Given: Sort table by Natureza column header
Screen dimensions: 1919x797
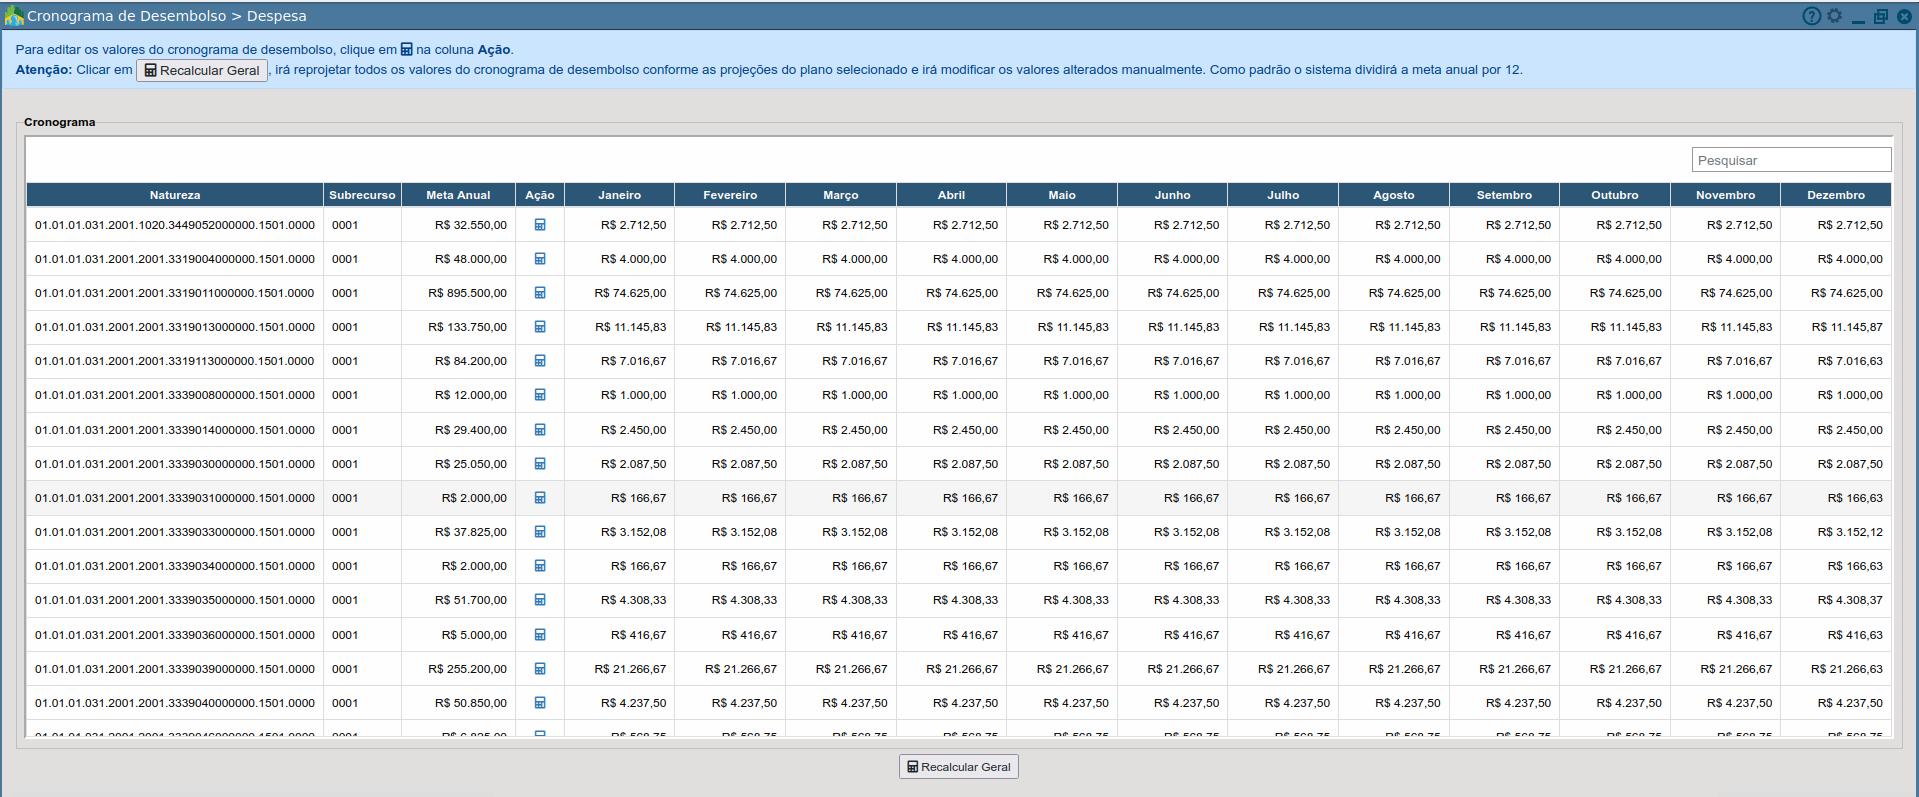Looking at the screenshot, I should coord(175,195).
